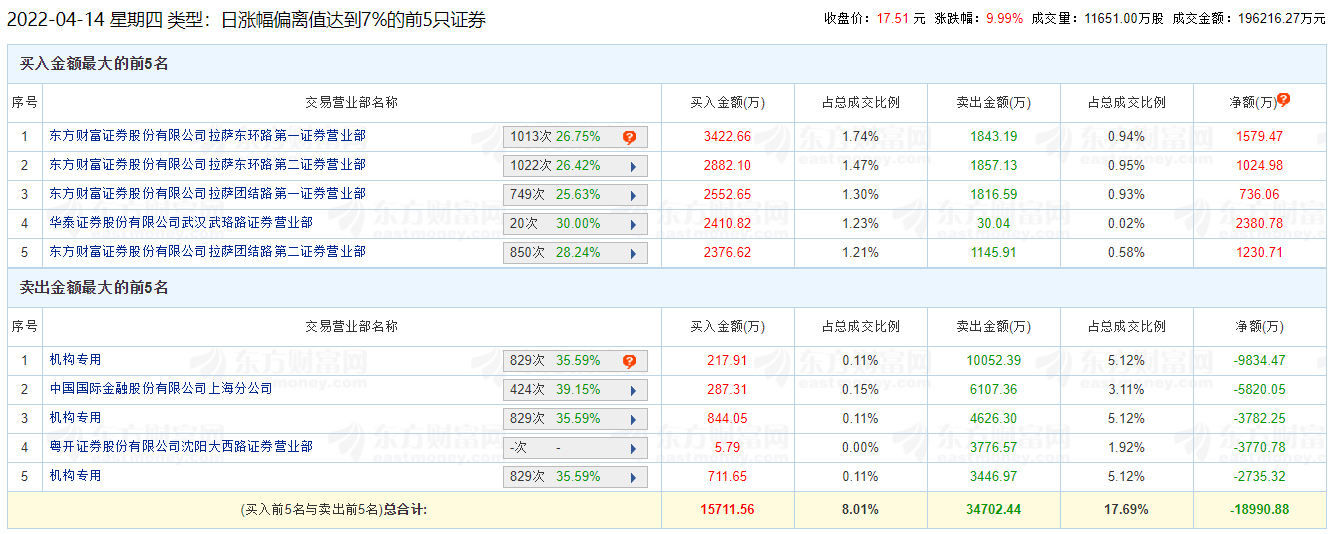Click help icon beside 净额(万) header

coord(1284,100)
